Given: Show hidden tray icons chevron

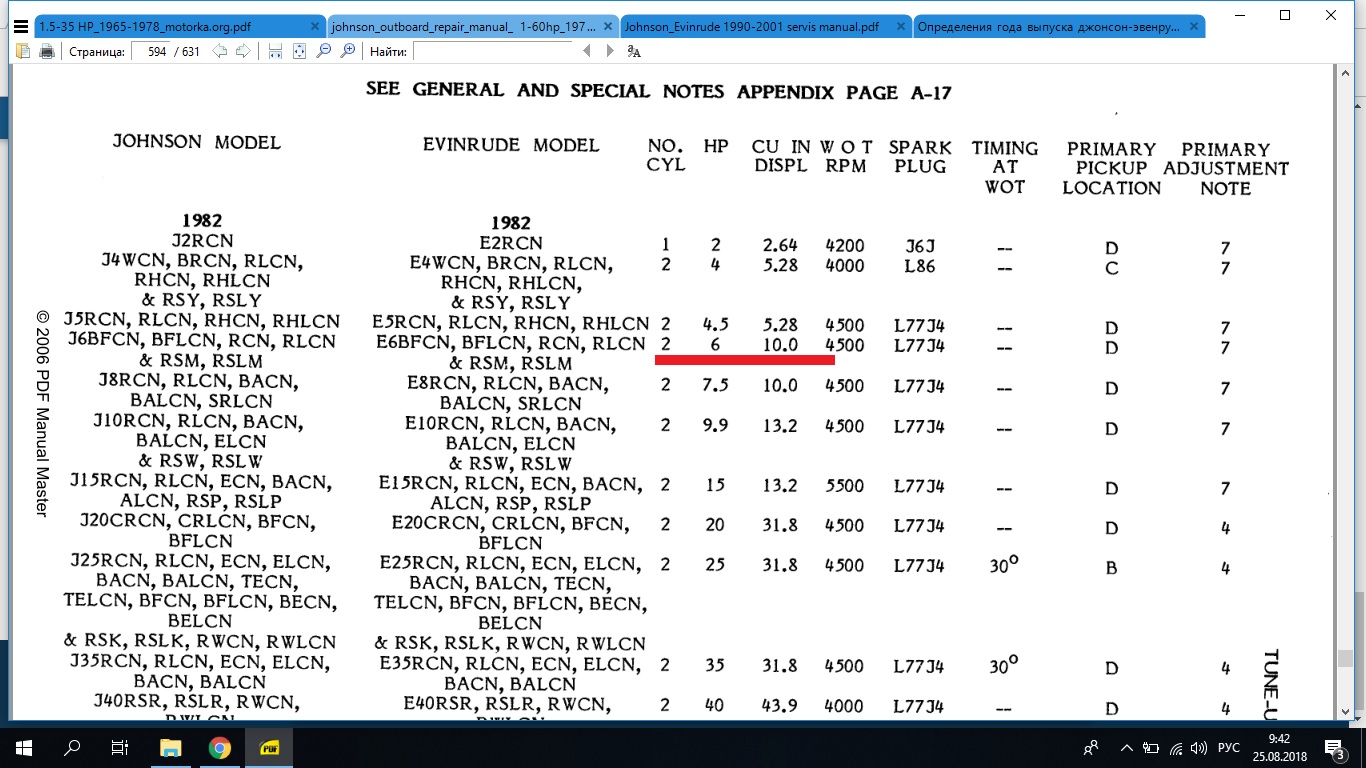Looking at the screenshot, I should 1129,748.
